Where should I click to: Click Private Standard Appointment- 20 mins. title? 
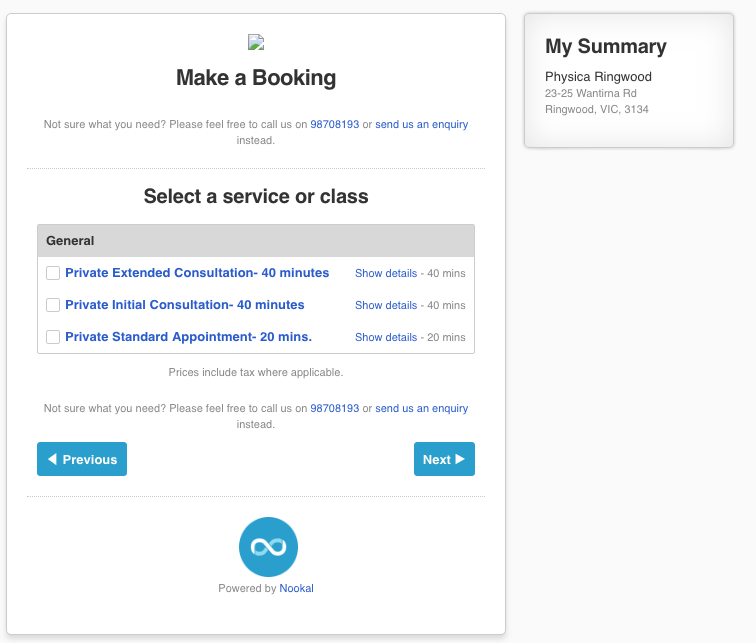(188, 337)
